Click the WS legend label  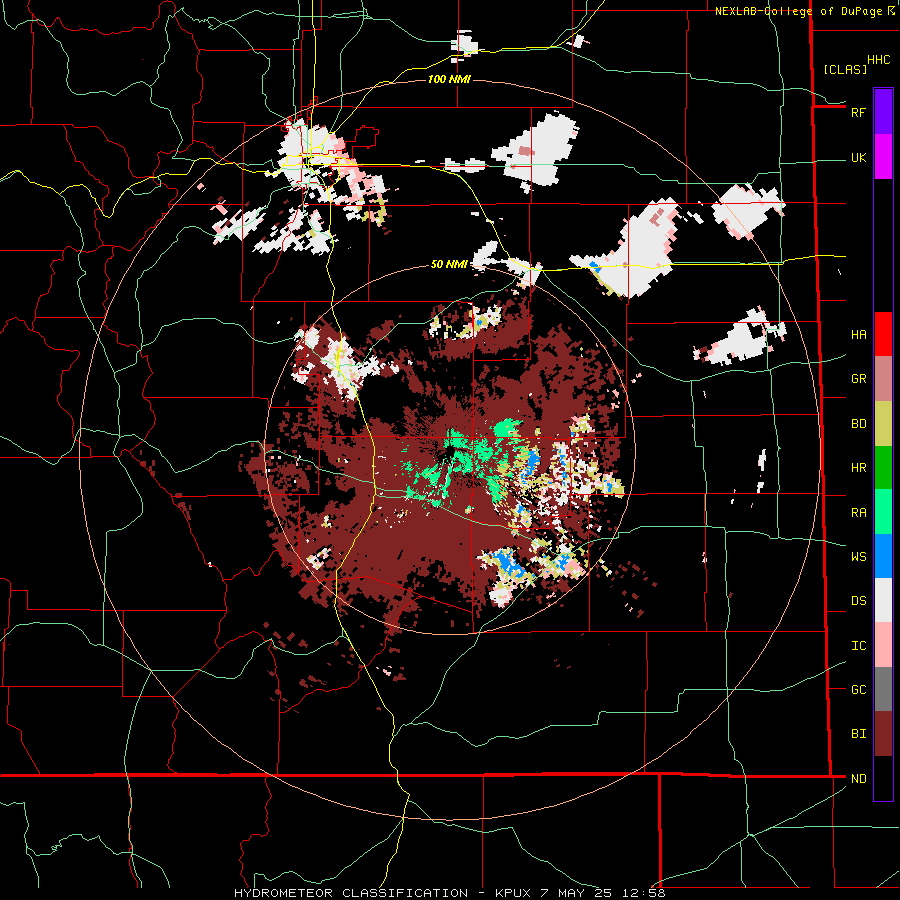point(858,557)
